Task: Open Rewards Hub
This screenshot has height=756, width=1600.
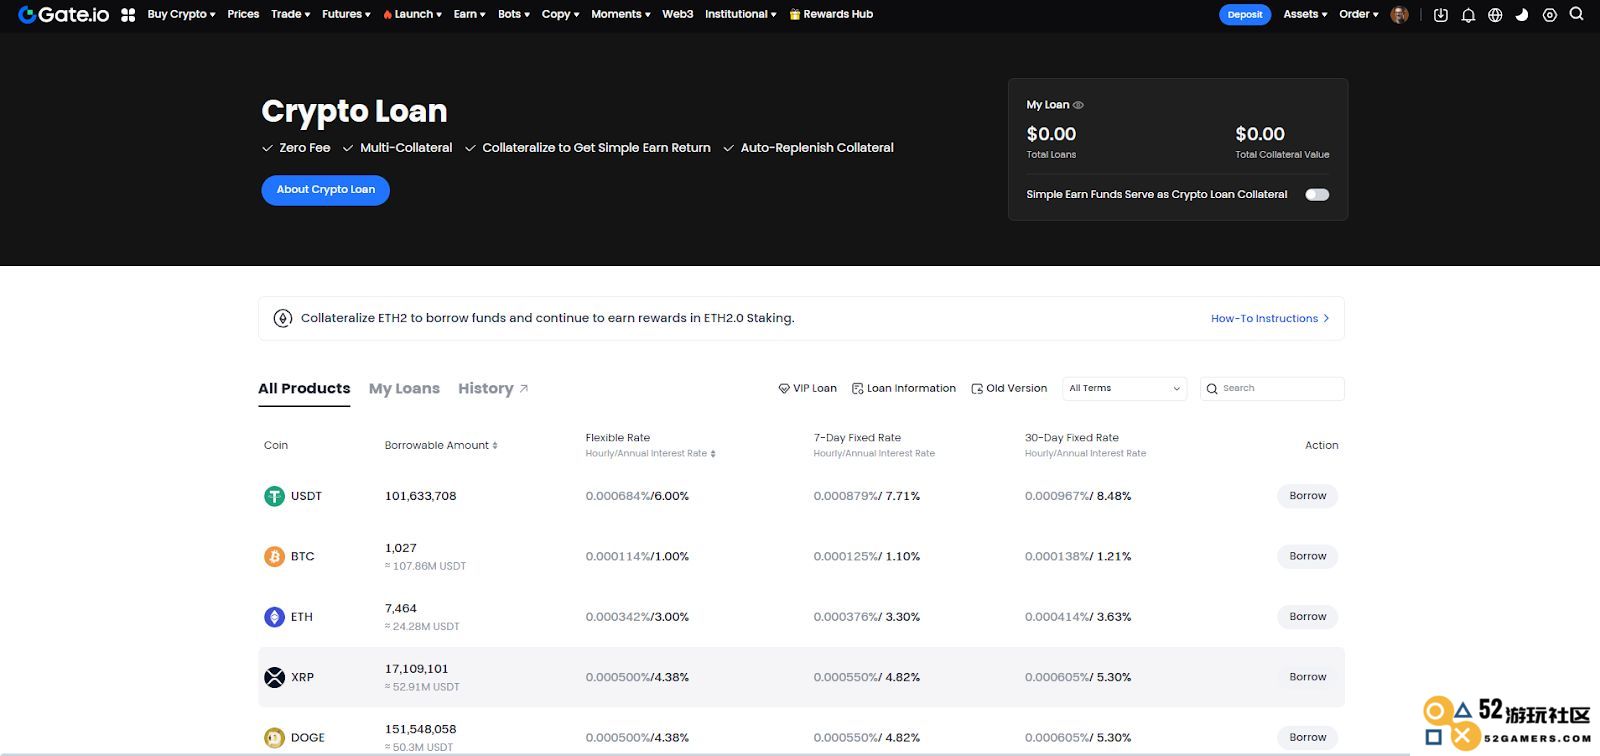Action: (x=831, y=14)
